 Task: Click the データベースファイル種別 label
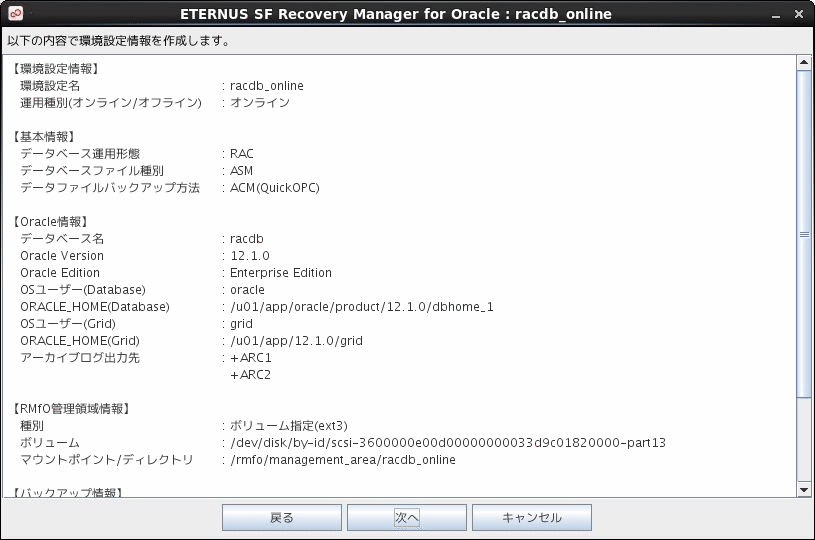click(92, 170)
